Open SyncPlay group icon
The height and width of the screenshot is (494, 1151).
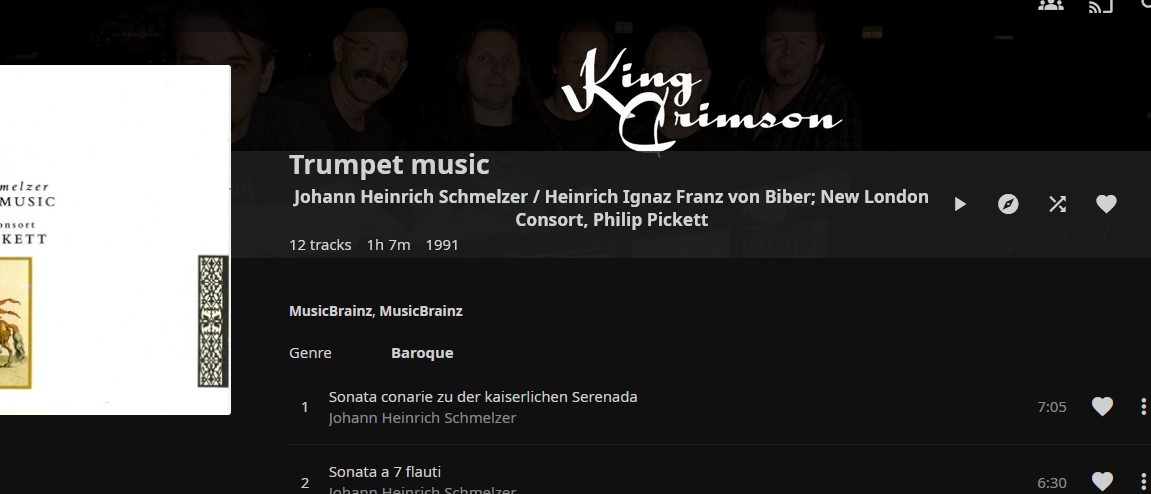[x=1051, y=5]
